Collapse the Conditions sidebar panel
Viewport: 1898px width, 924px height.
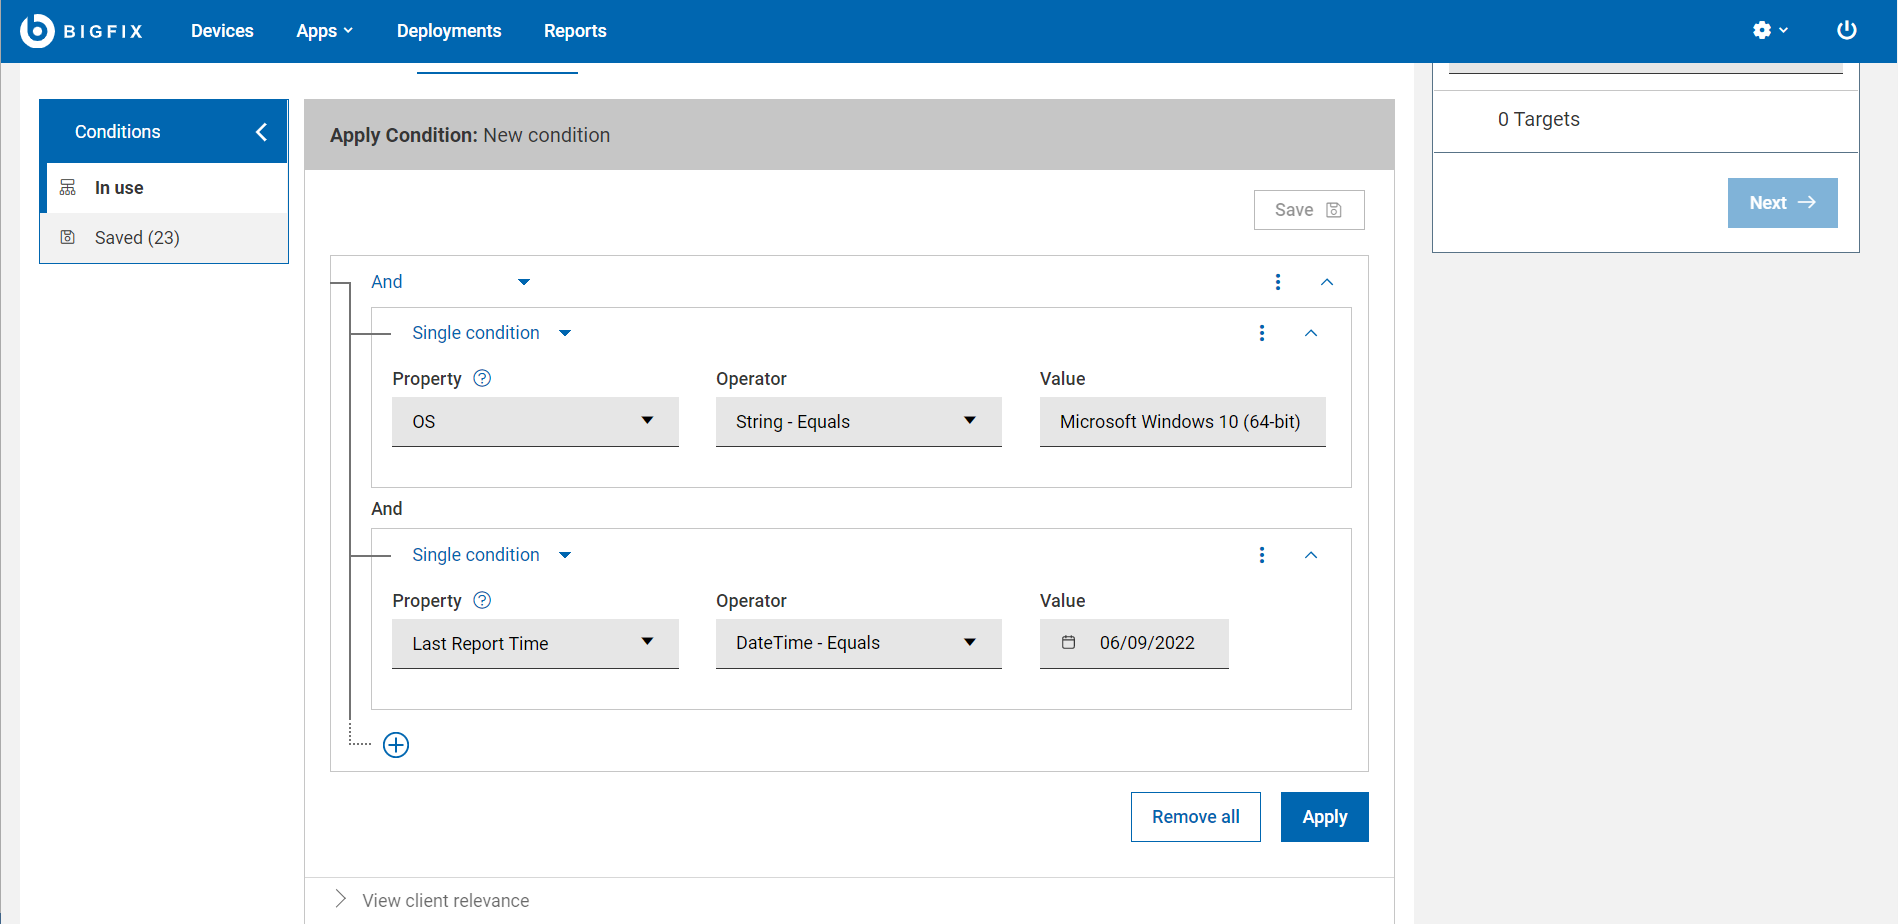coord(261,132)
